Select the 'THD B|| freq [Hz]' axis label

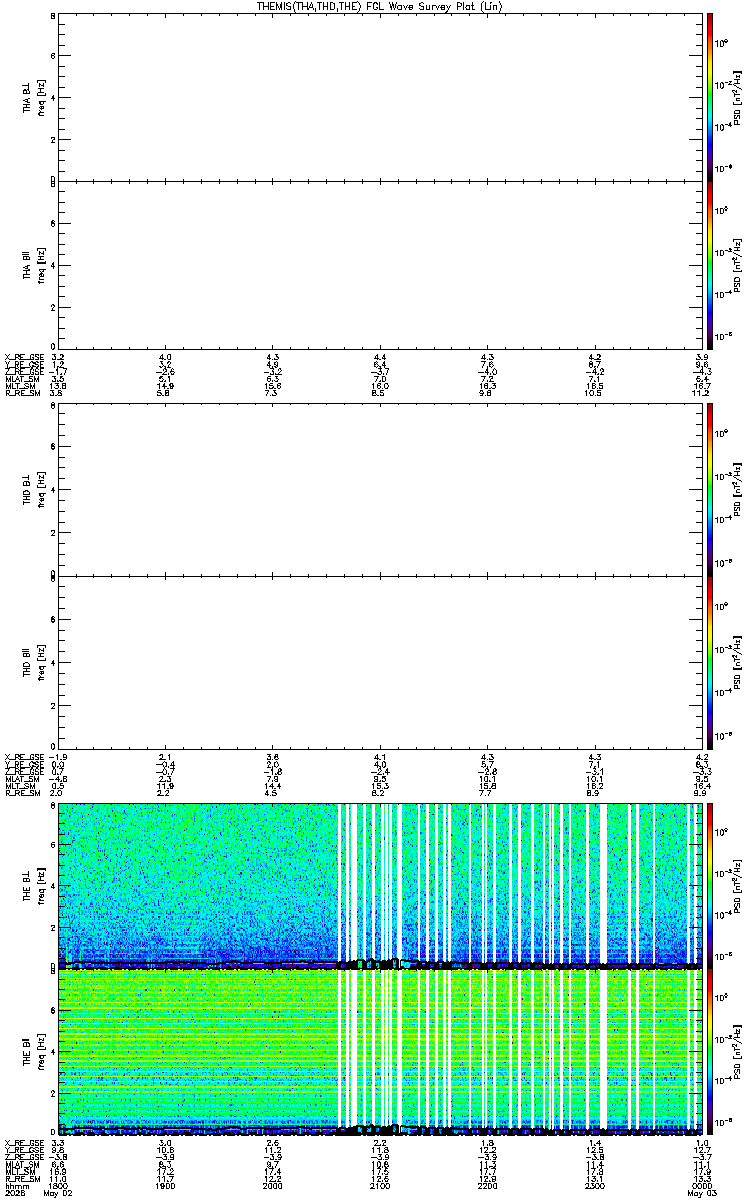coord(34,661)
